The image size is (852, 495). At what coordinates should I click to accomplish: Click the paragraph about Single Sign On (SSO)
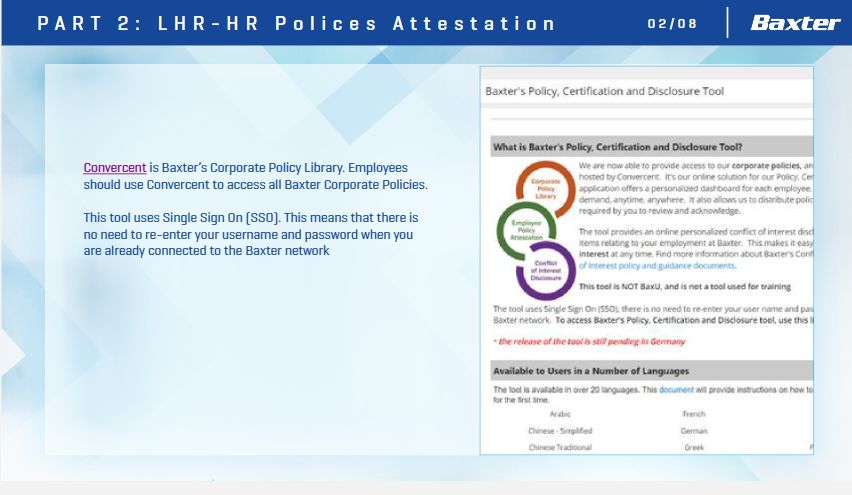coord(250,234)
